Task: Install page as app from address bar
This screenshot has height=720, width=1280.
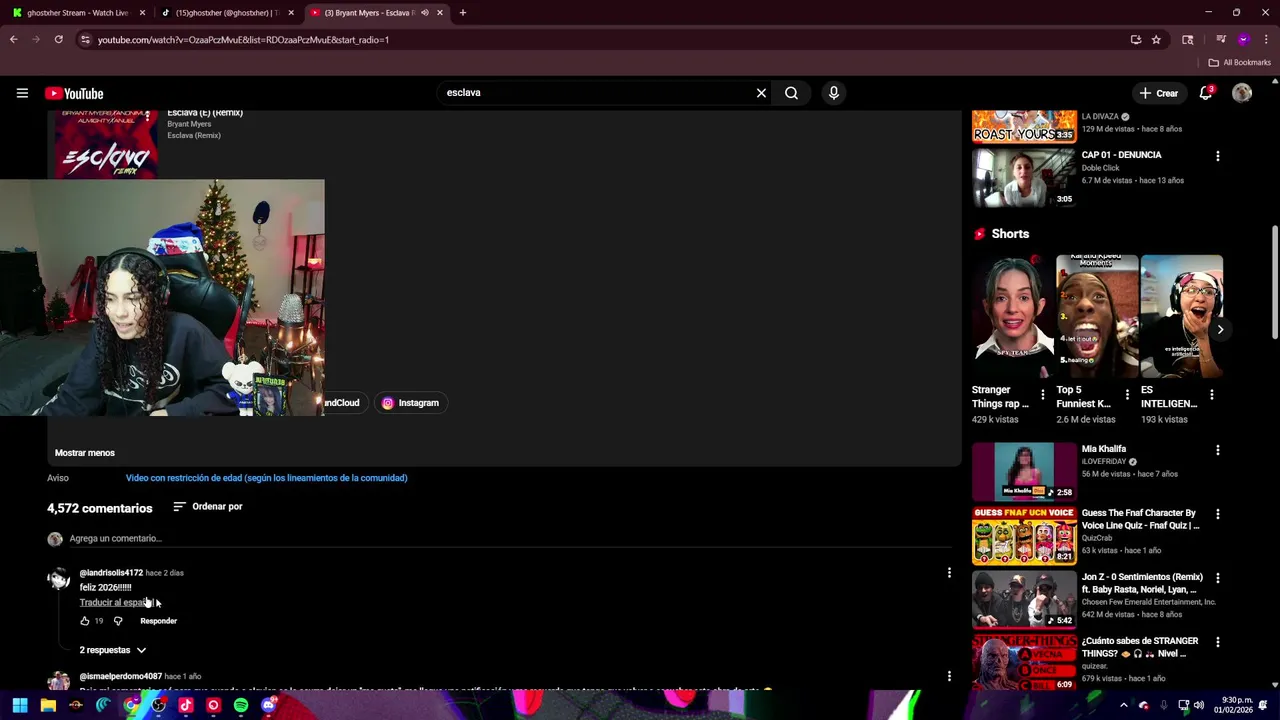Action: 1136,40
